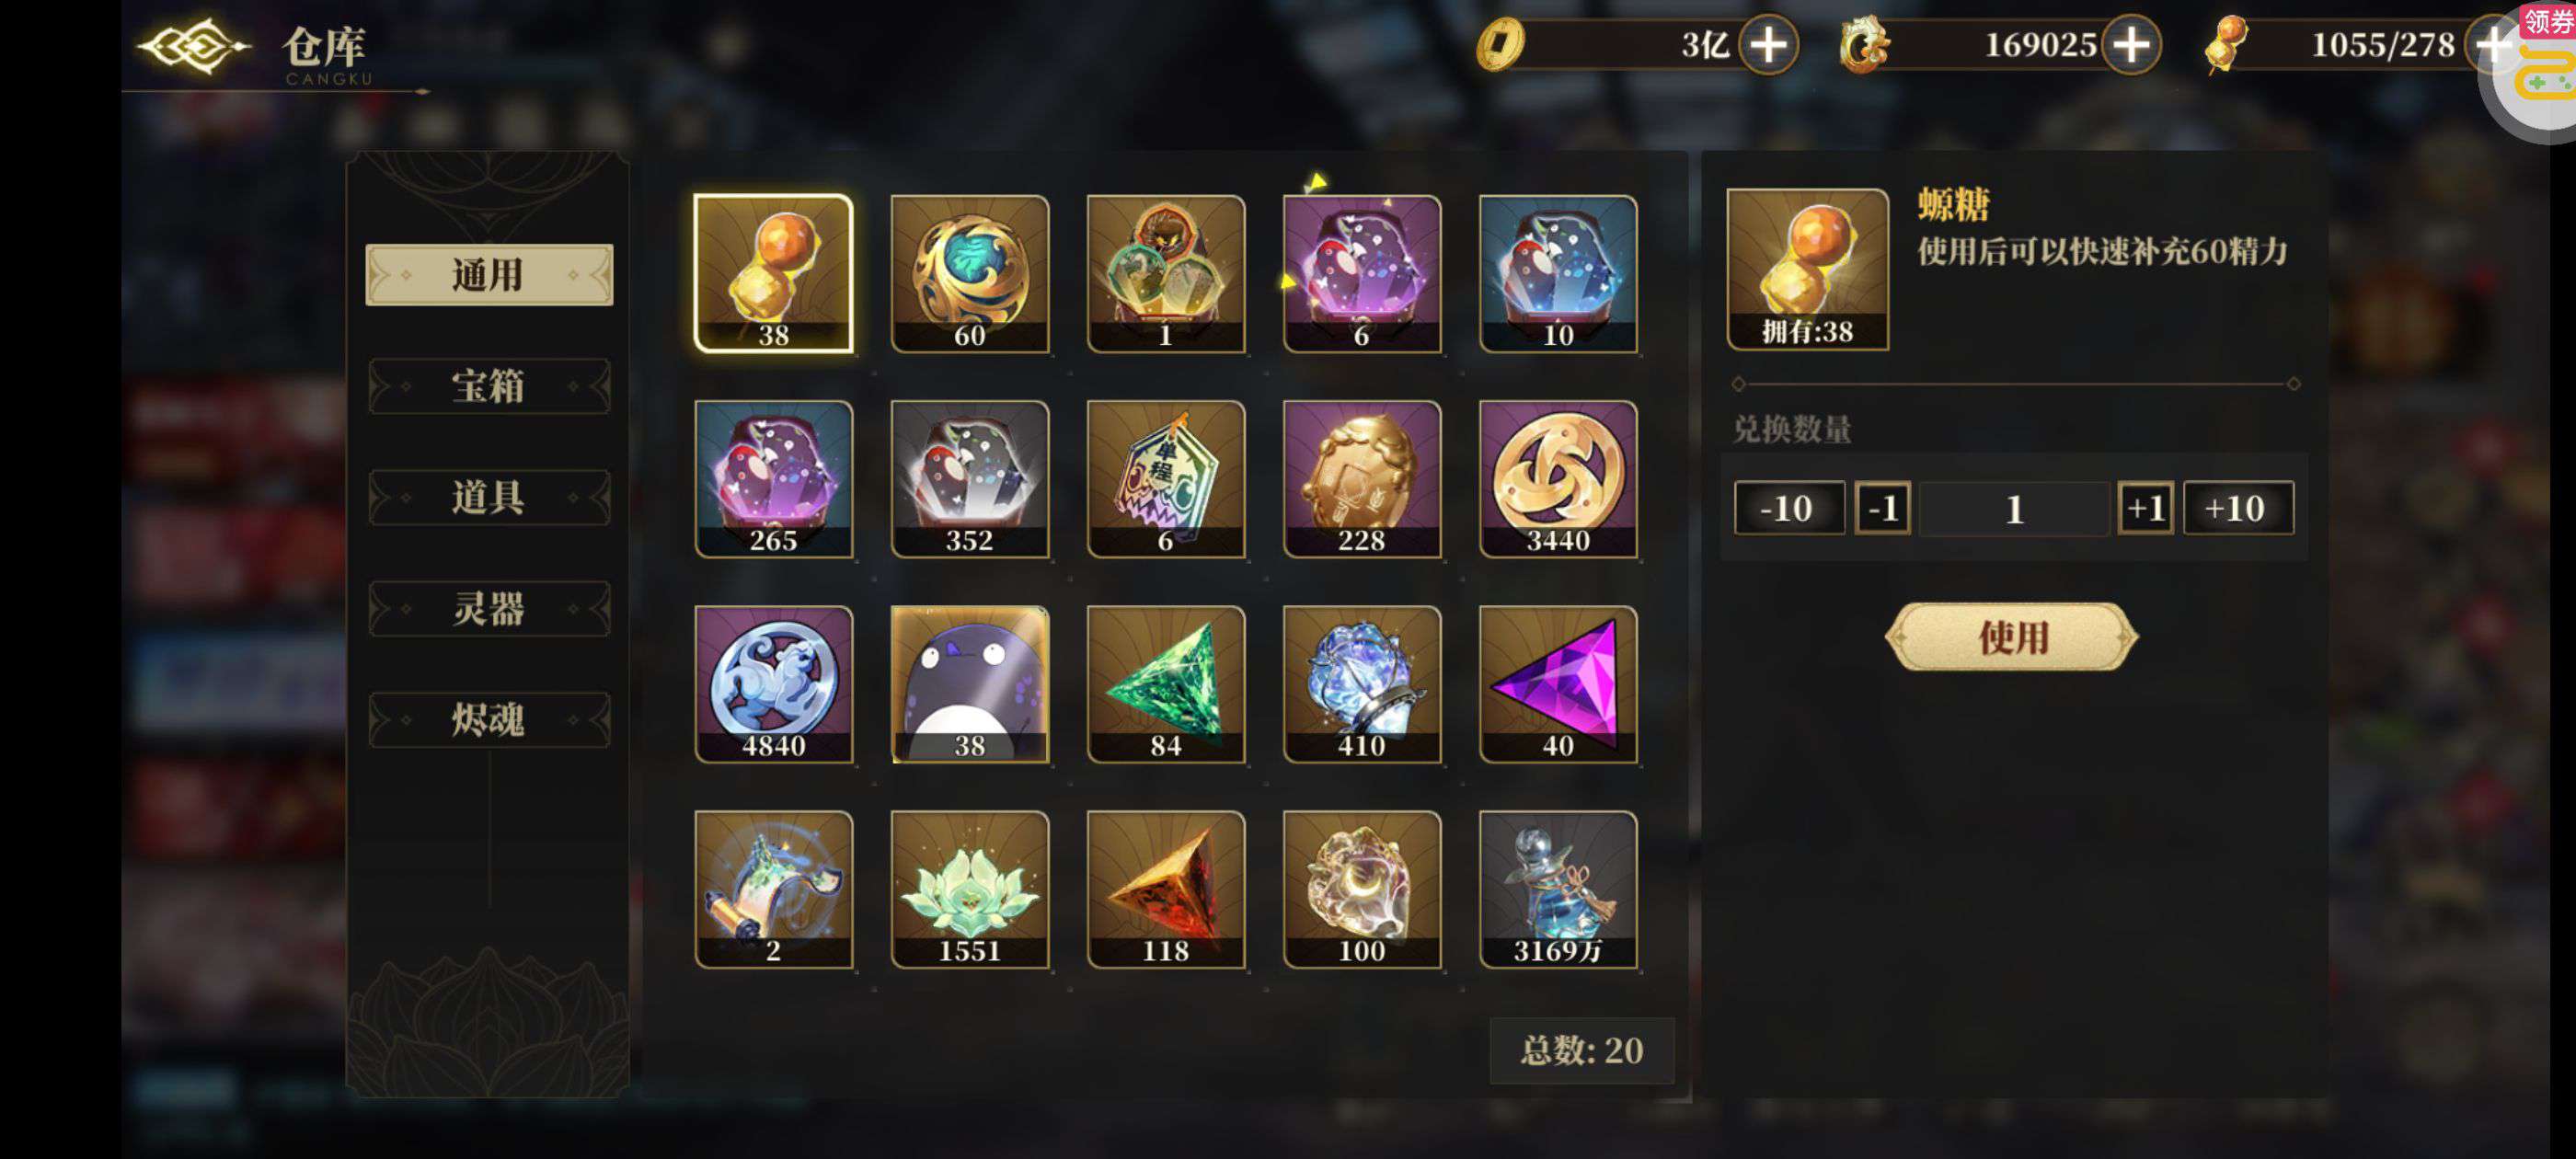The height and width of the screenshot is (1159, 2576).
Task: Select the purple triangular gem item with 40
Action: point(1557,684)
